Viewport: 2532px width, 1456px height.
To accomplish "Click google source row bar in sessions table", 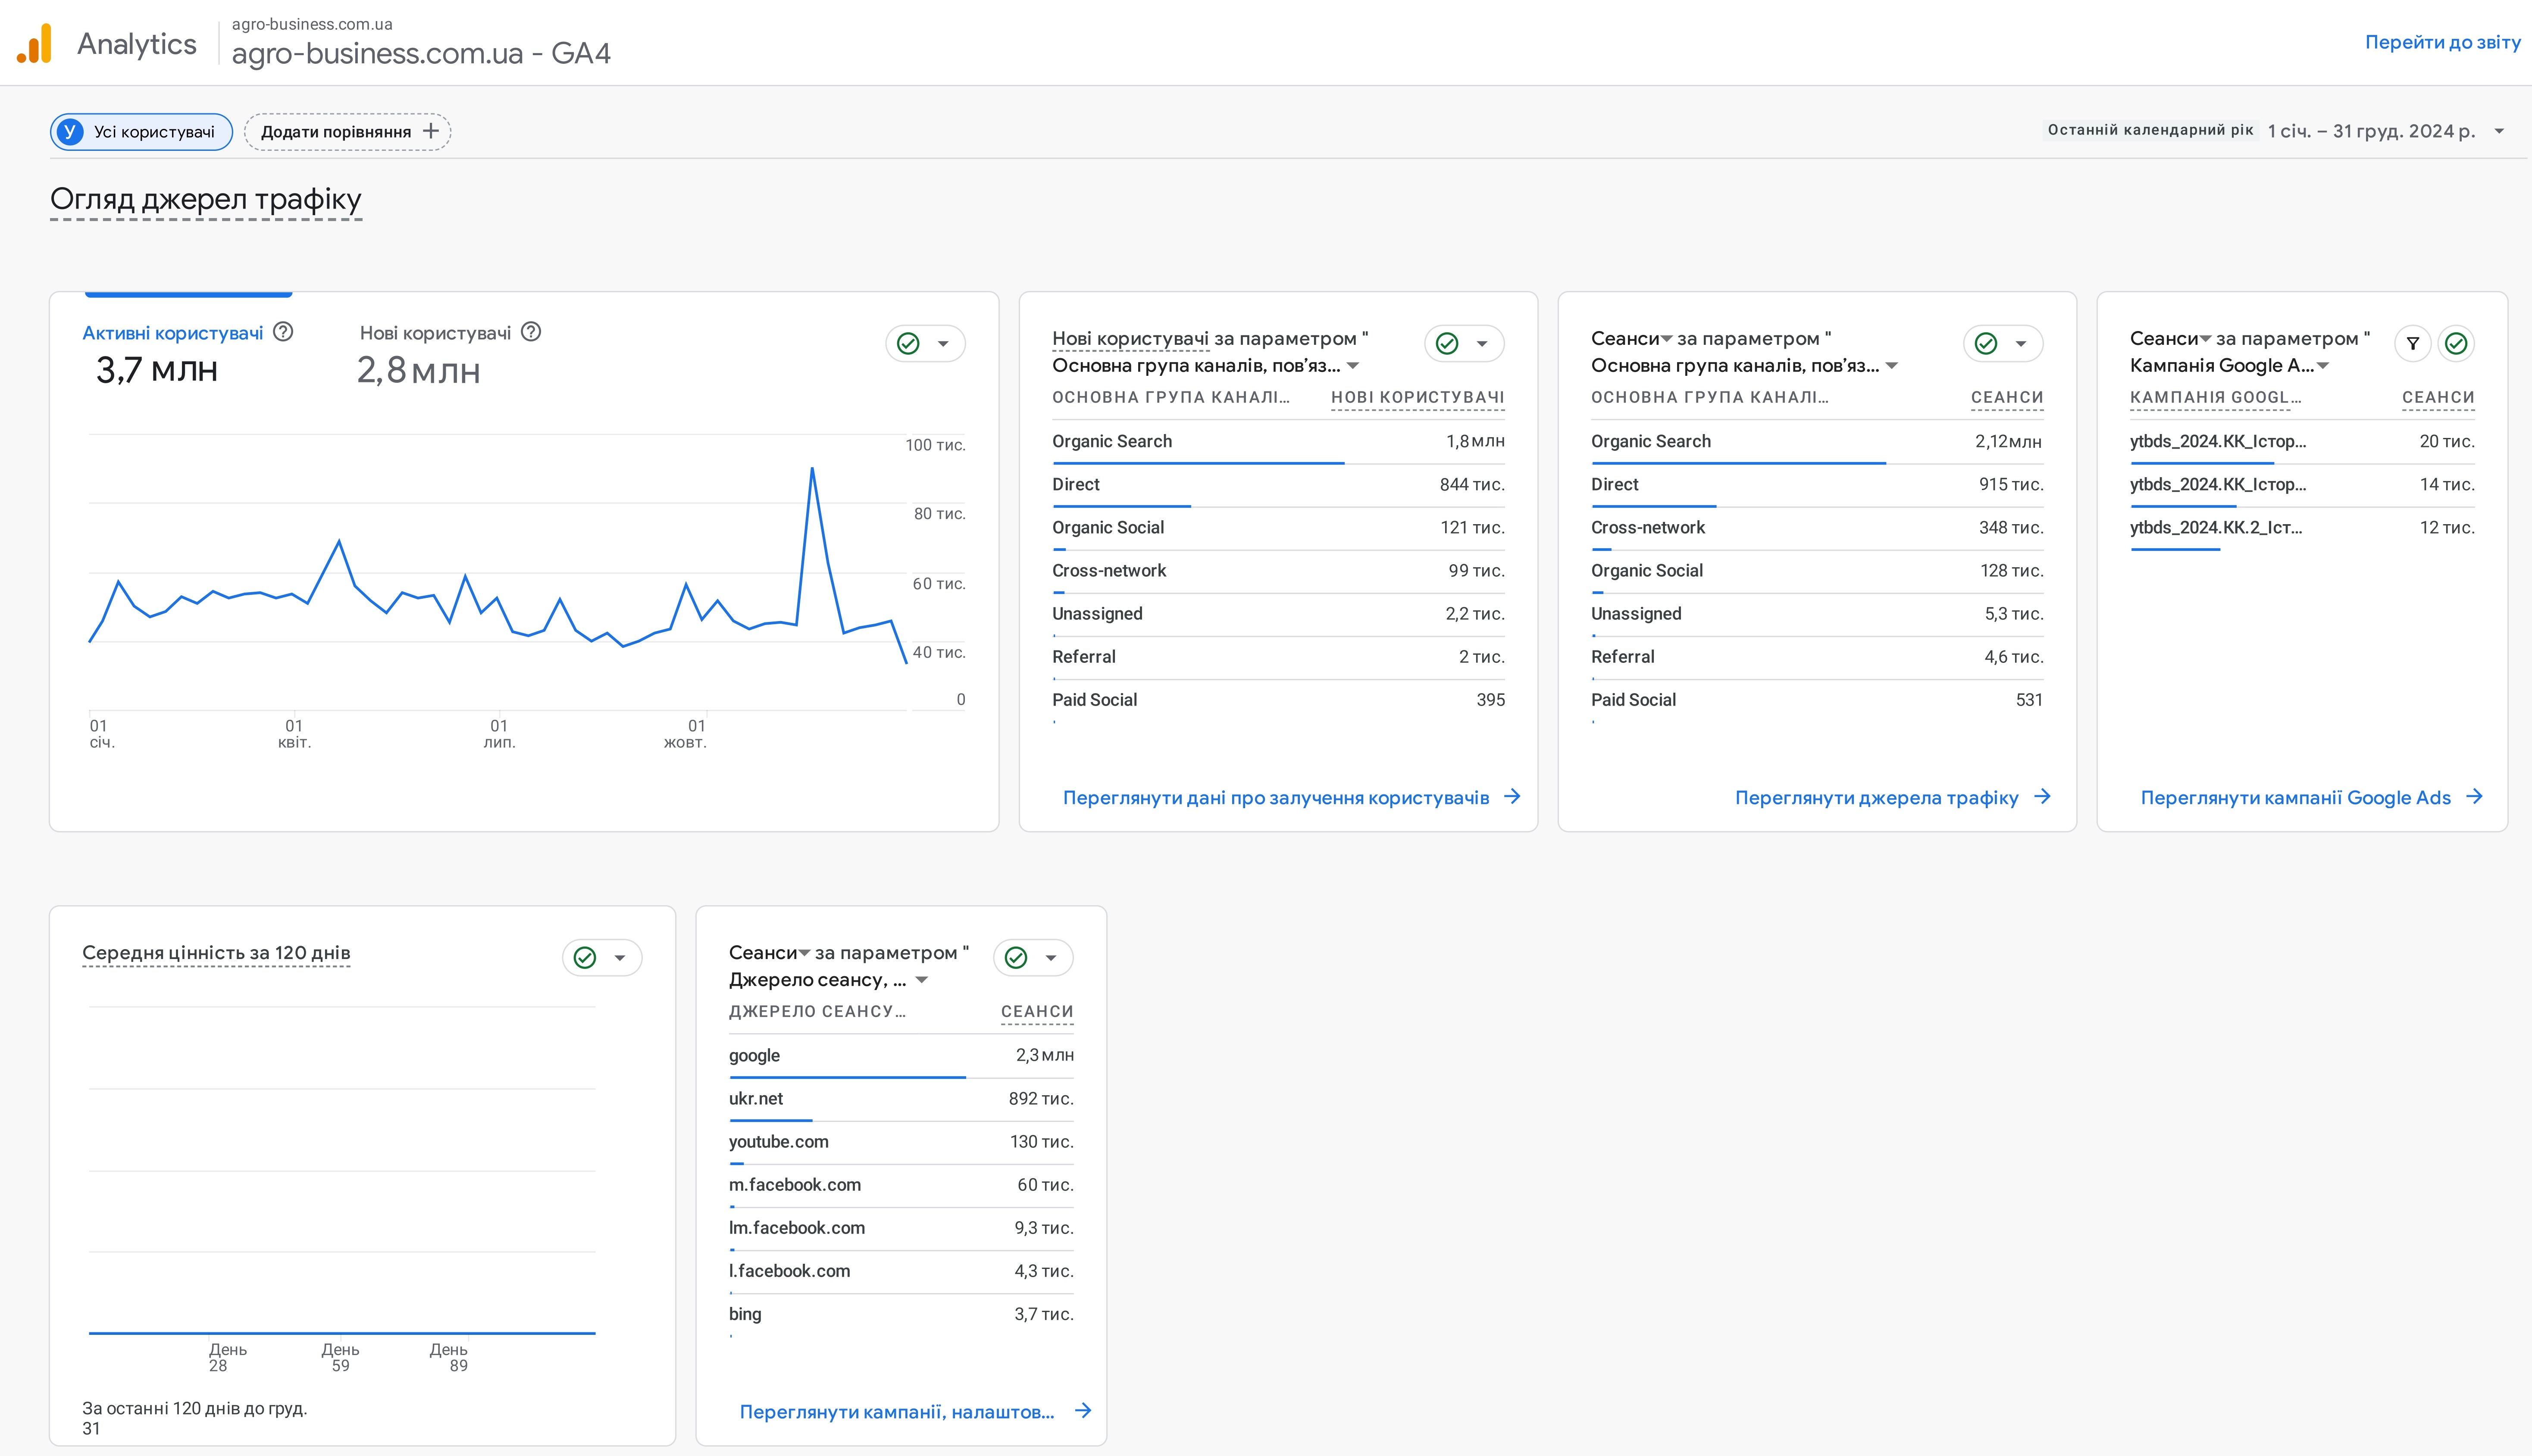I will point(848,1077).
